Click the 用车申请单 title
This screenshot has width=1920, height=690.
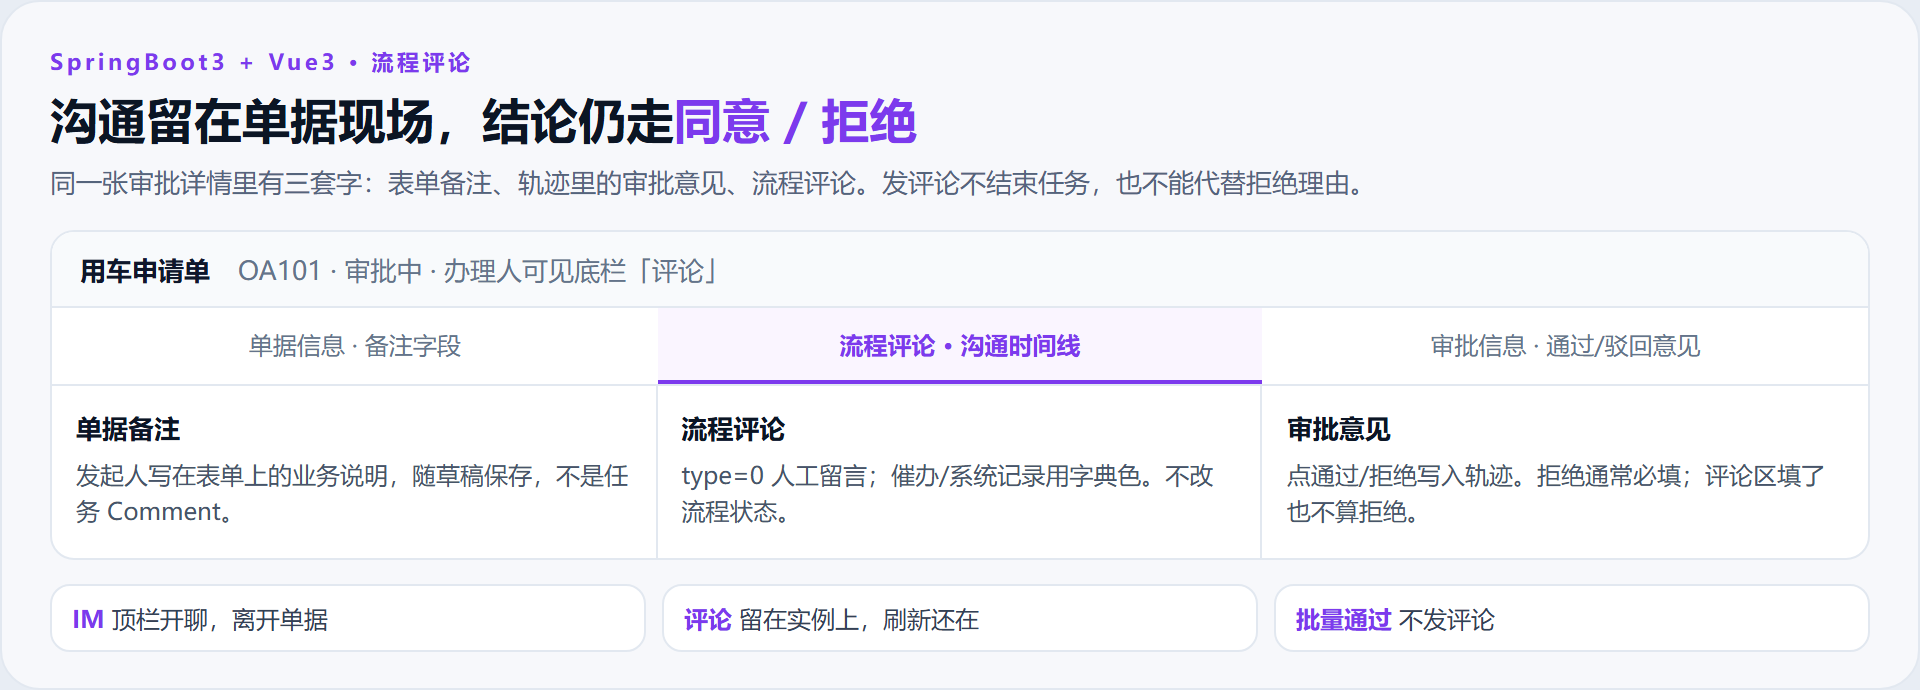(x=145, y=271)
